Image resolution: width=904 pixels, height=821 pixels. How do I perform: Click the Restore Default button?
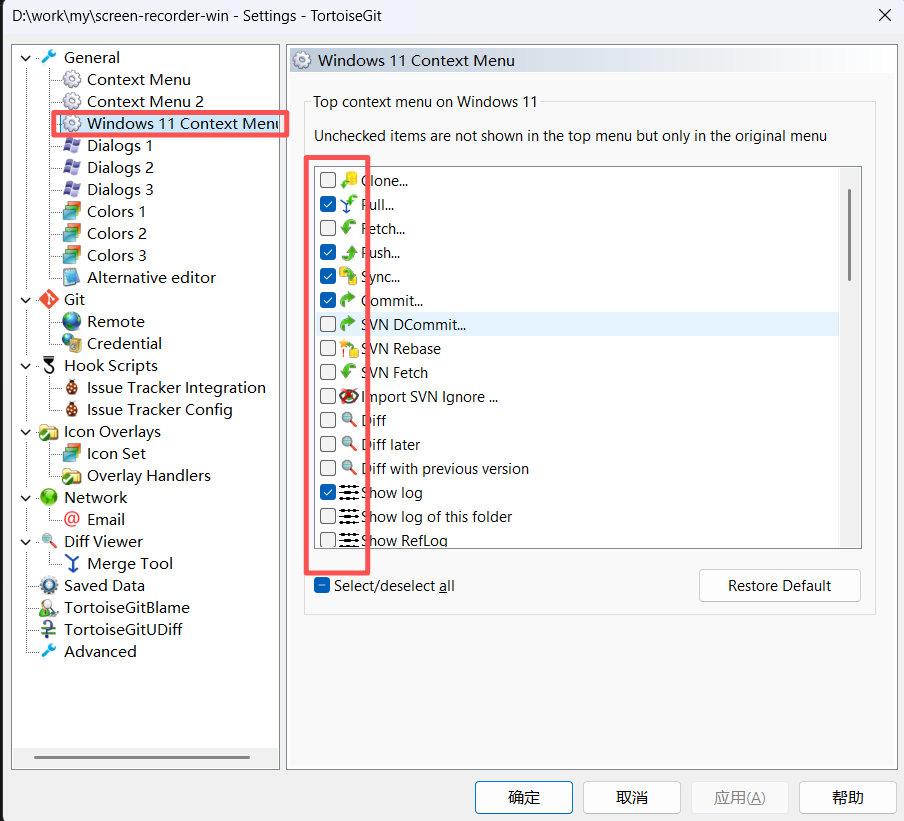[x=779, y=586]
